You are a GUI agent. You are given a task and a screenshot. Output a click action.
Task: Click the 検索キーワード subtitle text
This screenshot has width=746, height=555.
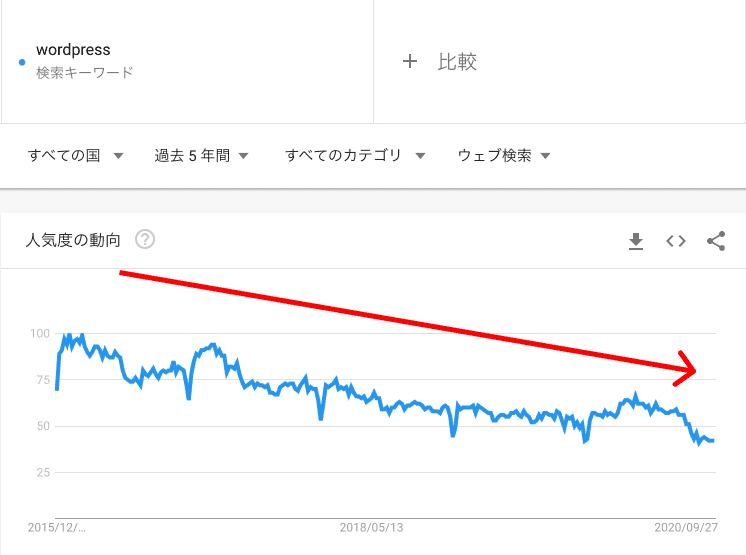click(84, 73)
